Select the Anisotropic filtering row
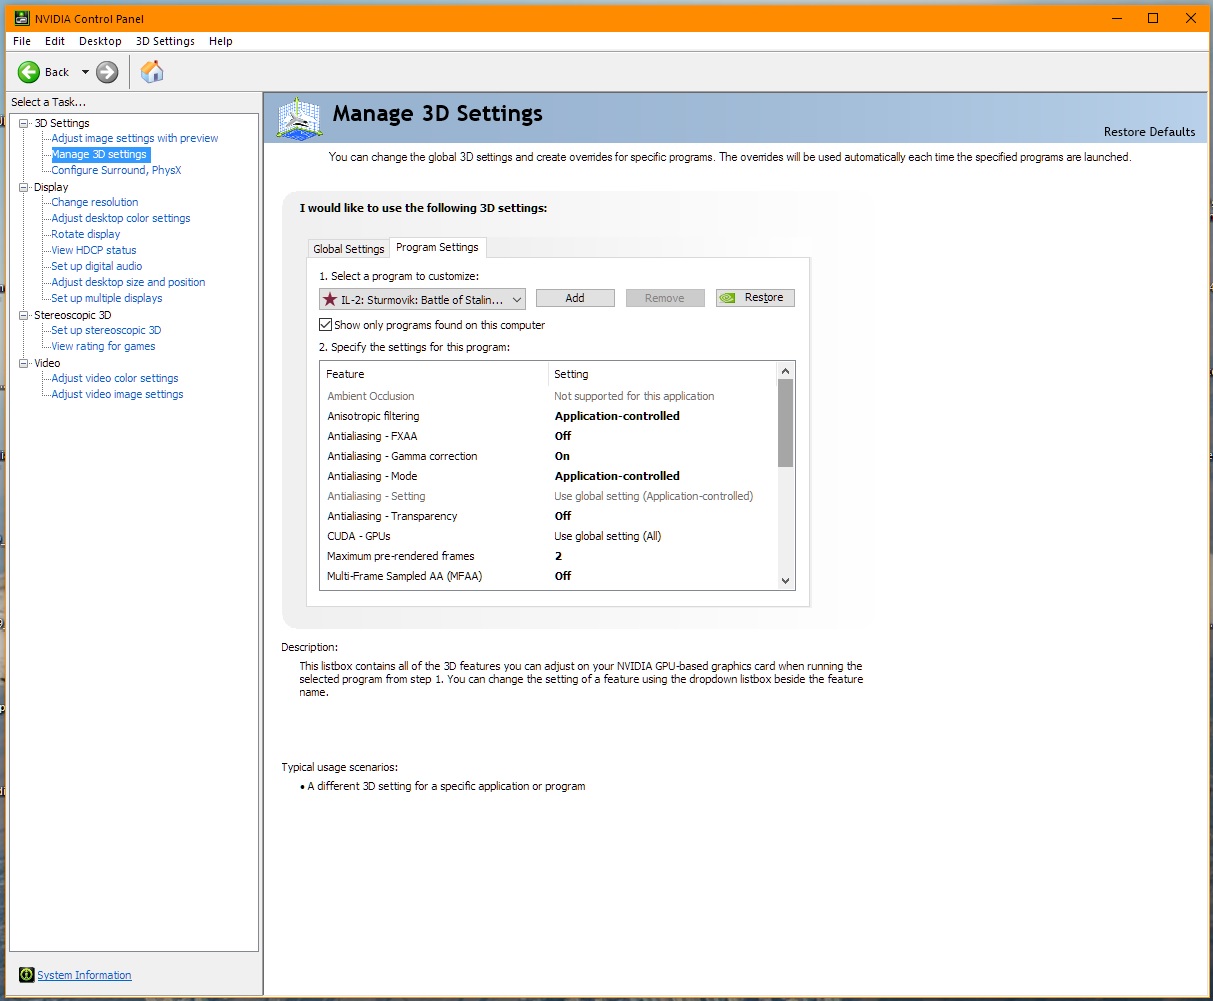 pos(548,416)
